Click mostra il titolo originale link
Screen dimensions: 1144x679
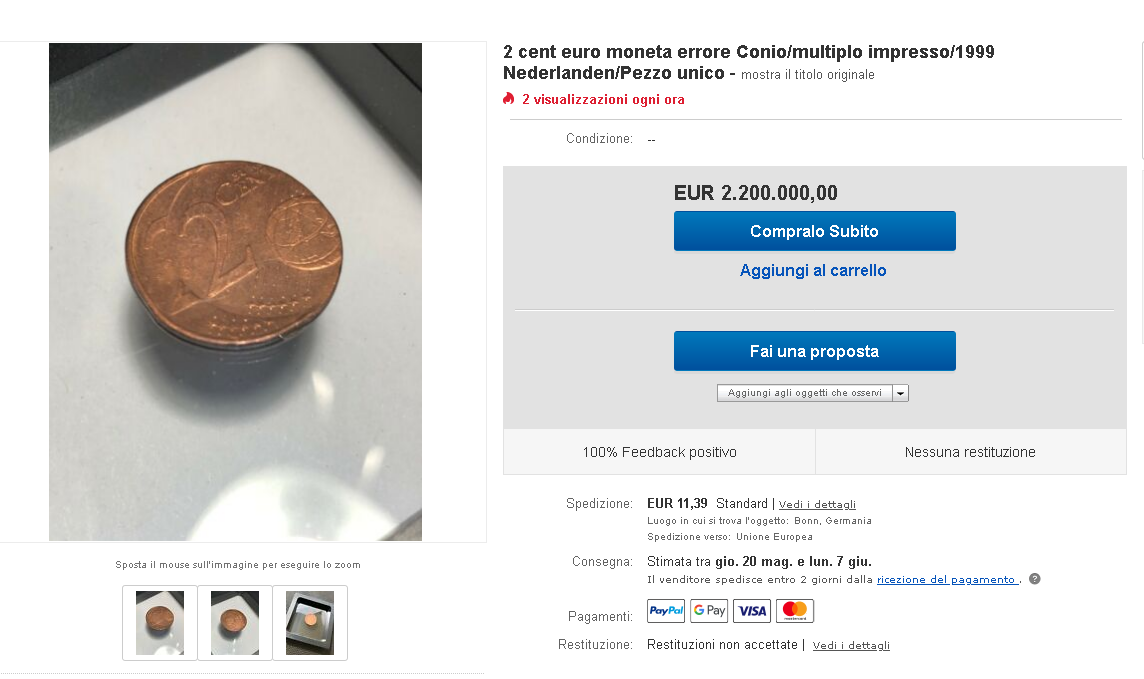[x=808, y=74]
